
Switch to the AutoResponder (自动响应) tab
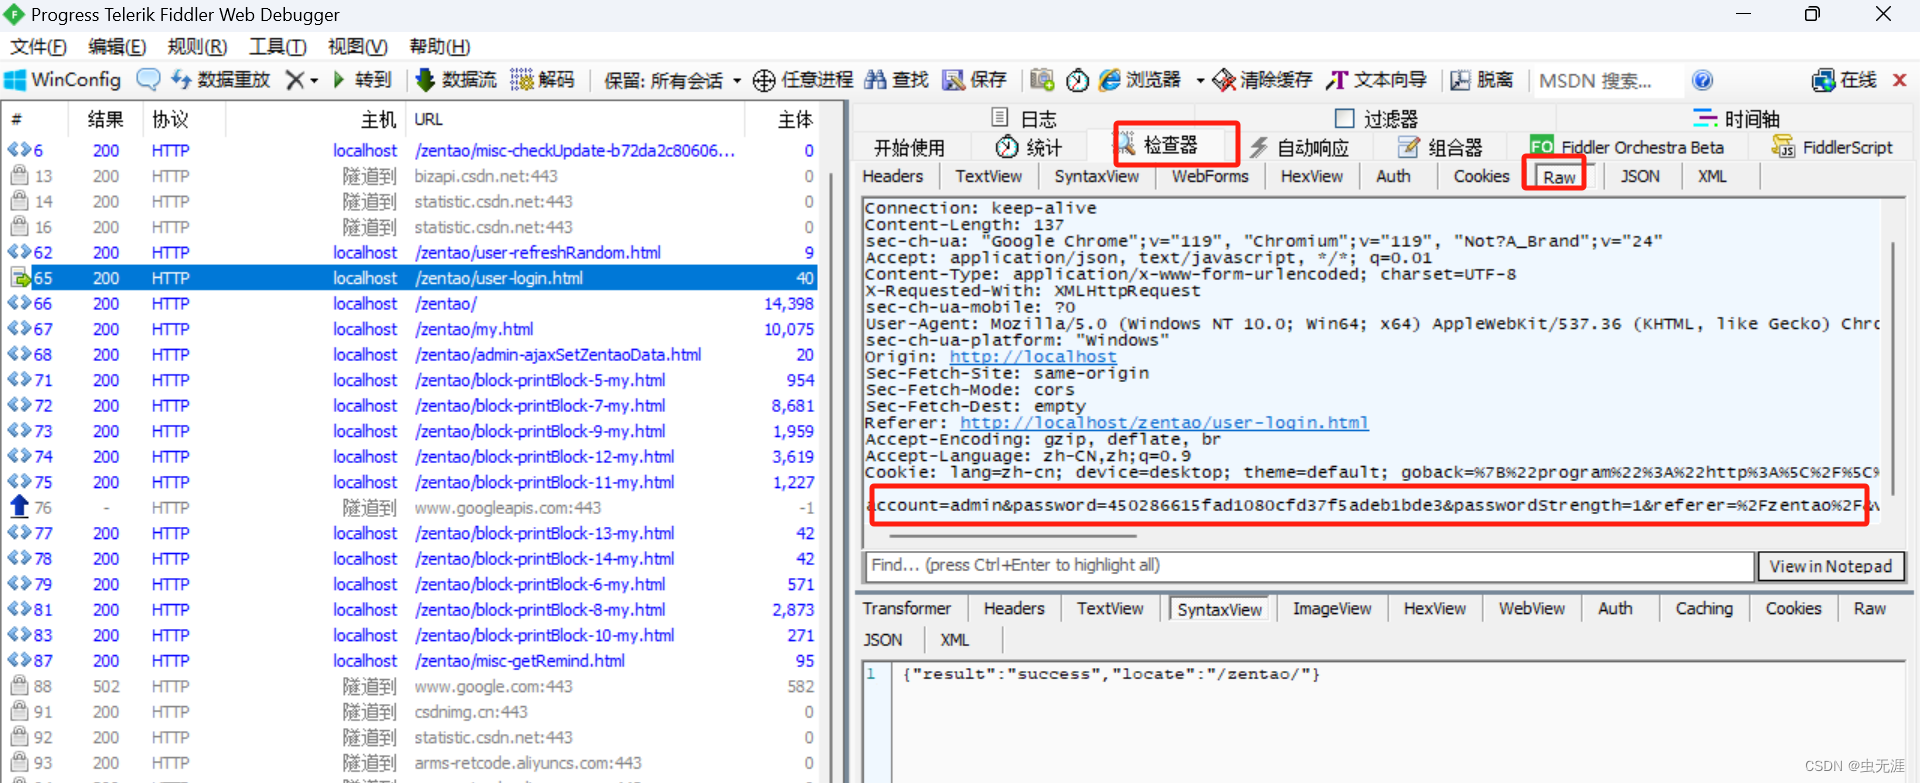pyautogui.click(x=1299, y=147)
